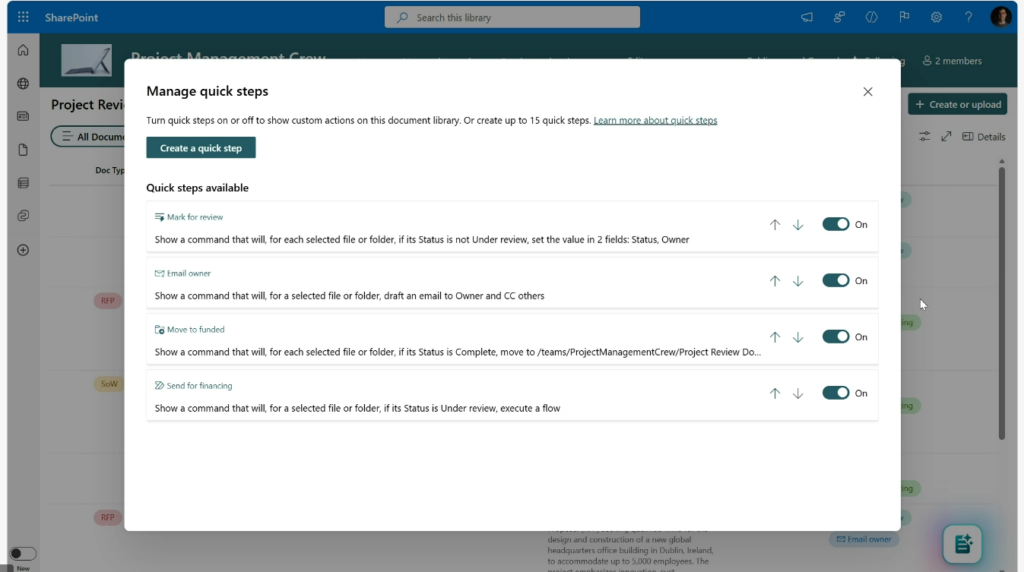Move 'Email owner' quick step down
Image resolution: width=1024 pixels, height=572 pixels.
tap(798, 281)
